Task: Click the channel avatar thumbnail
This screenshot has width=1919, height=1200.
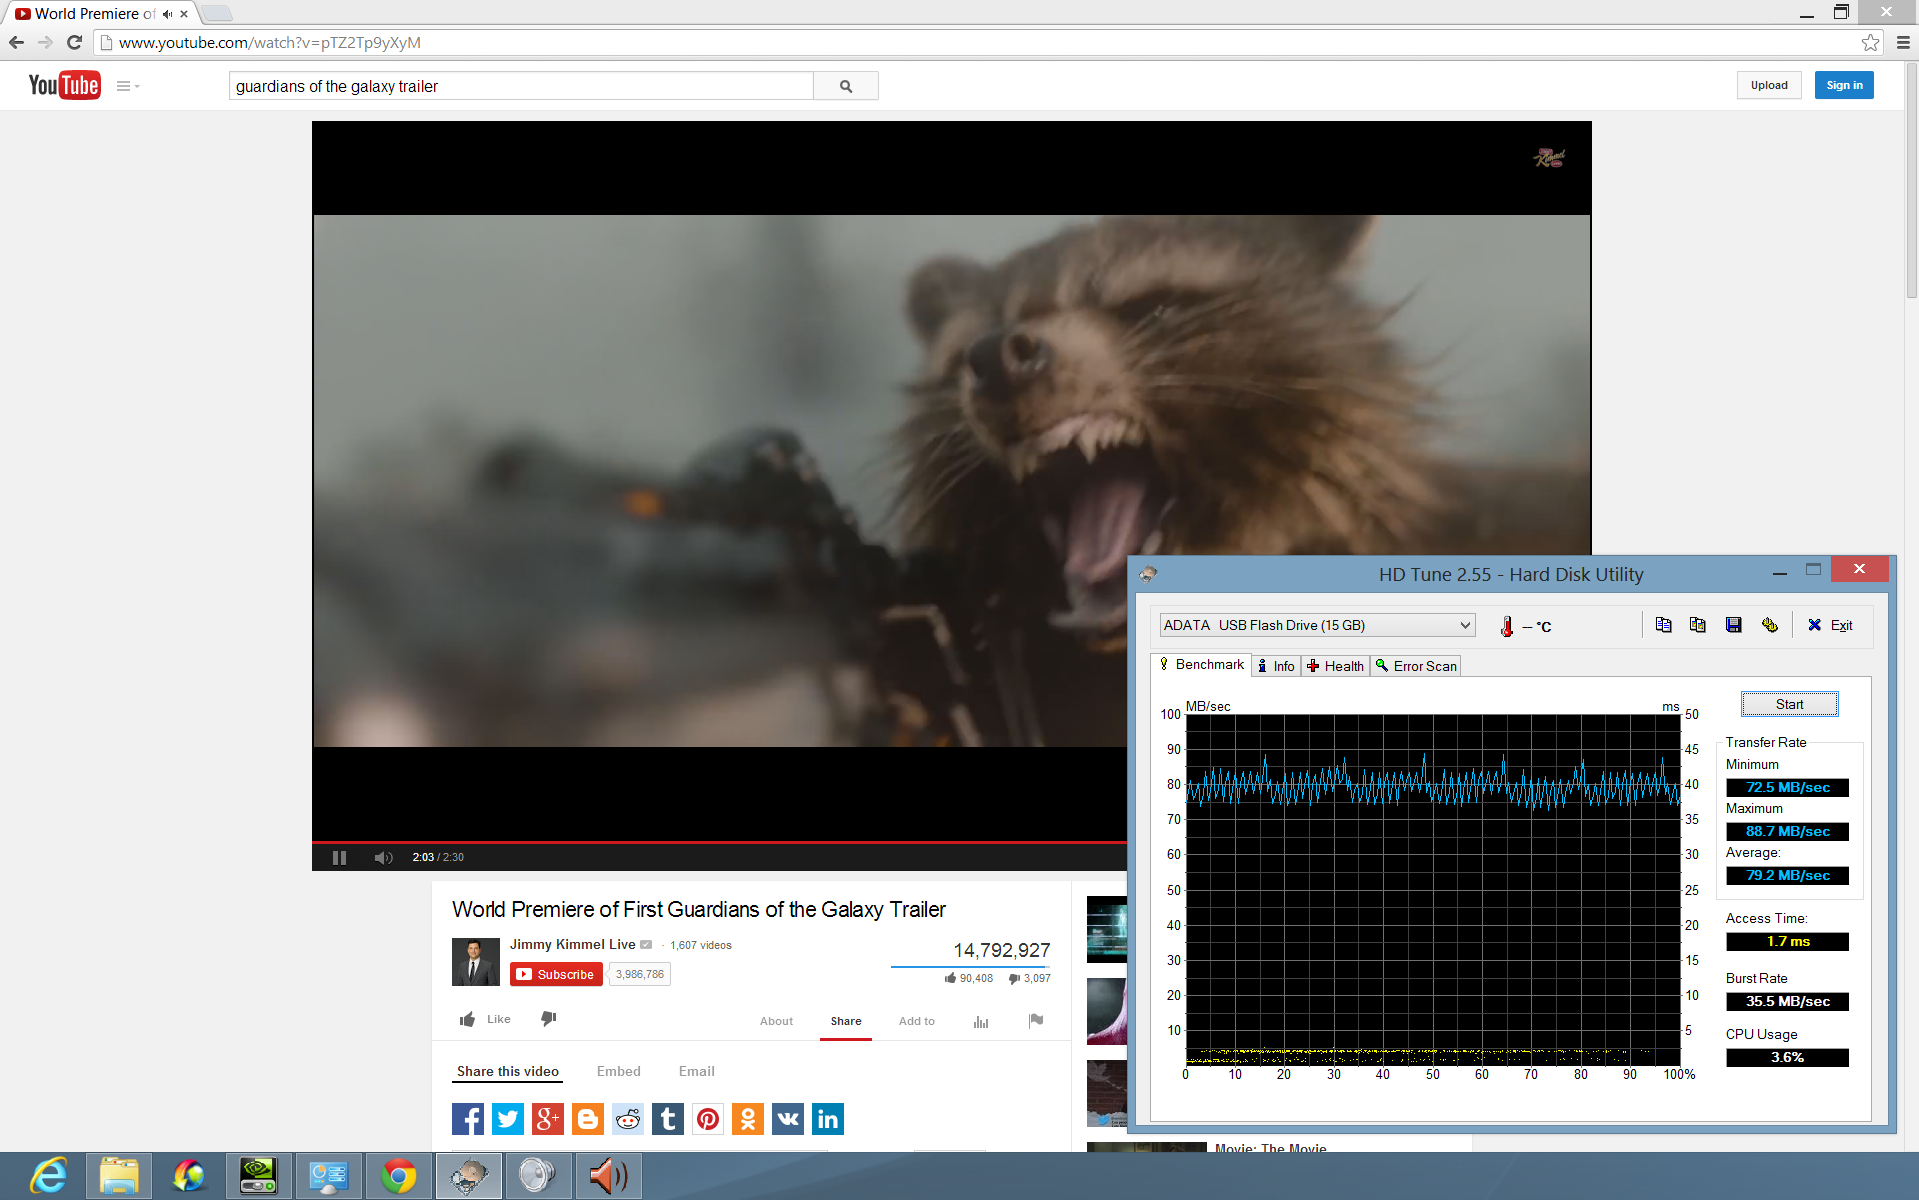Action: [476, 962]
